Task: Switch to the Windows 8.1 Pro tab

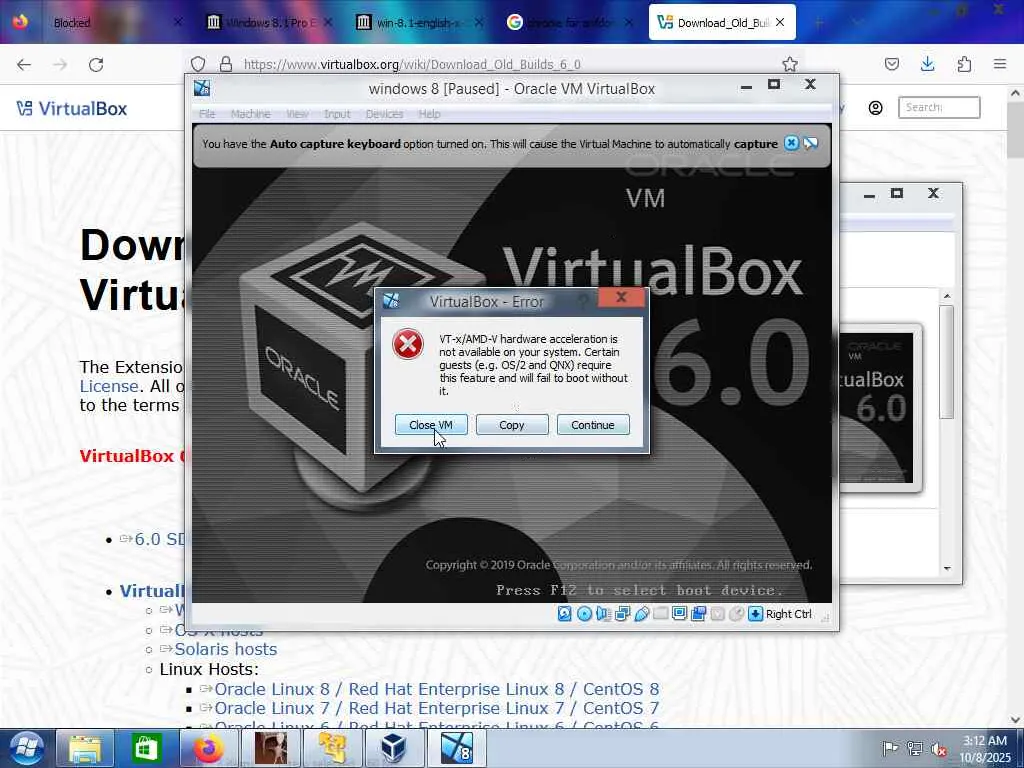Action: pos(271,23)
